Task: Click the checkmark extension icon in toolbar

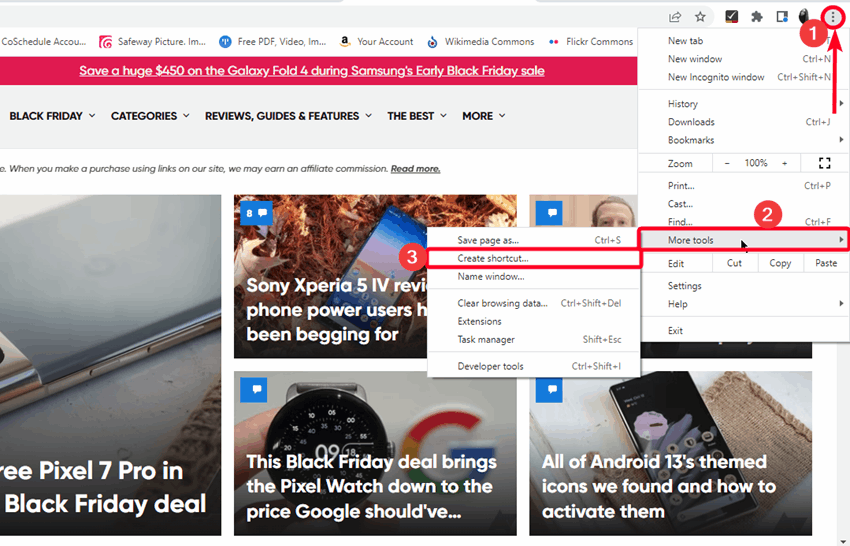Action: (x=731, y=17)
